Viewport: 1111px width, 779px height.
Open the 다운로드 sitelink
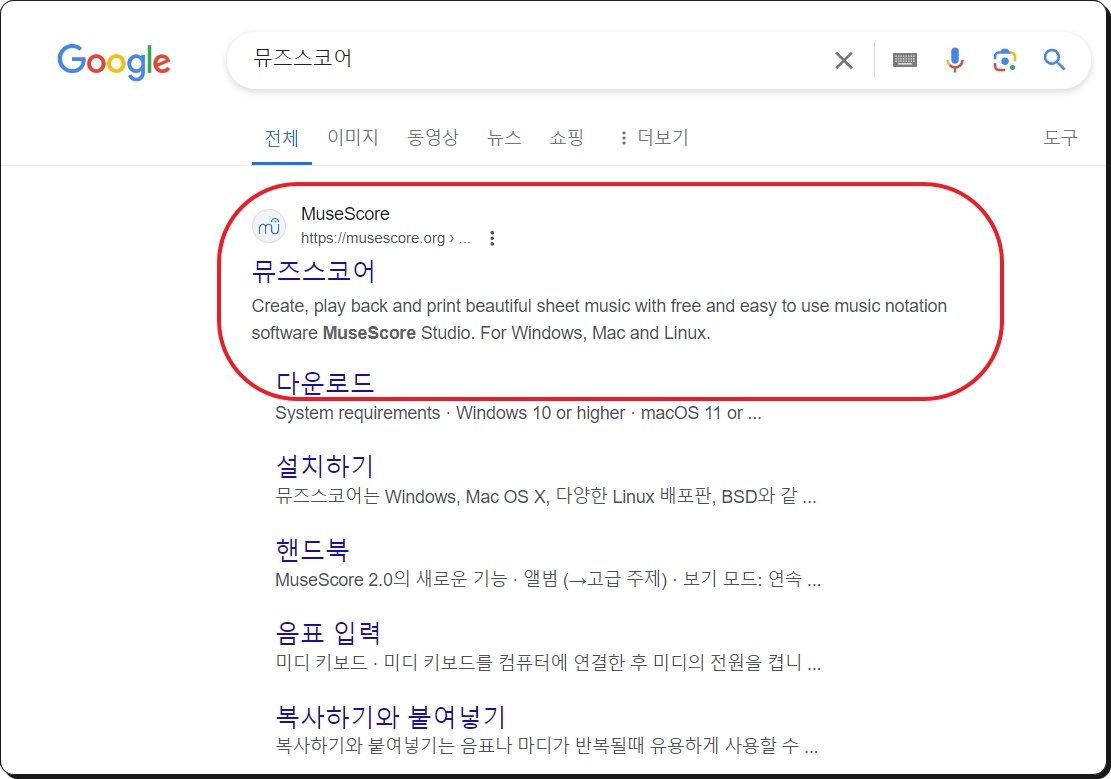click(x=325, y=383)
